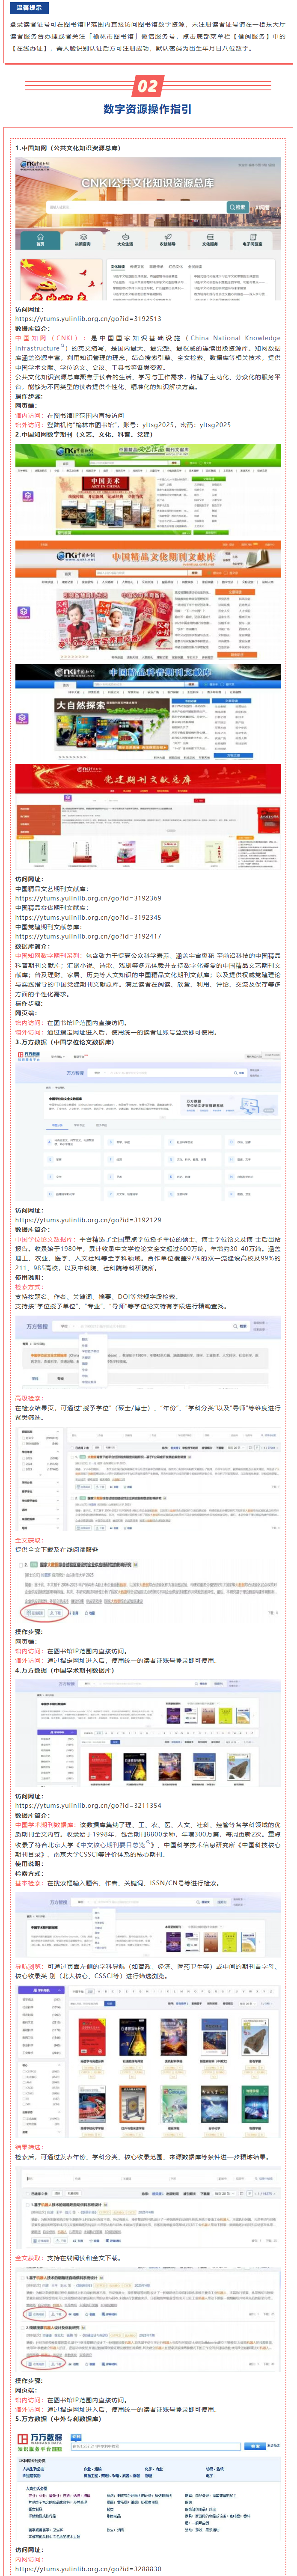Open the 大众生活 icon in CNKI navigation
Viewport: 297px width, 2576px height.
125,241
